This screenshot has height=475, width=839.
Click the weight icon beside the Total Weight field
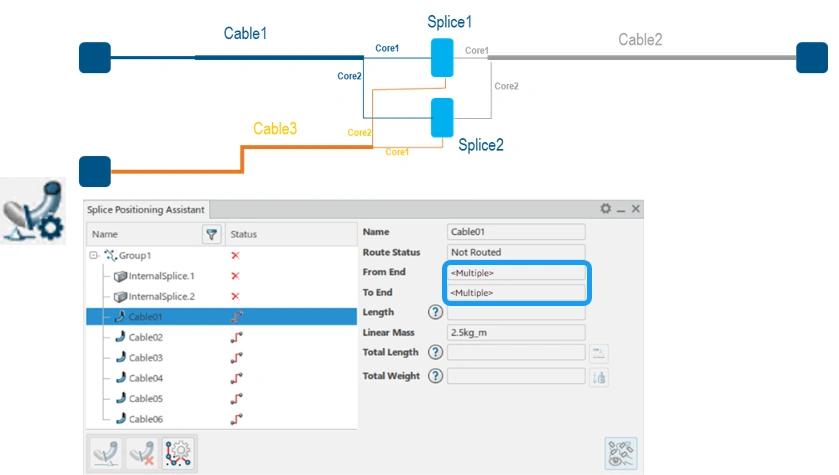tap(599, 378)
